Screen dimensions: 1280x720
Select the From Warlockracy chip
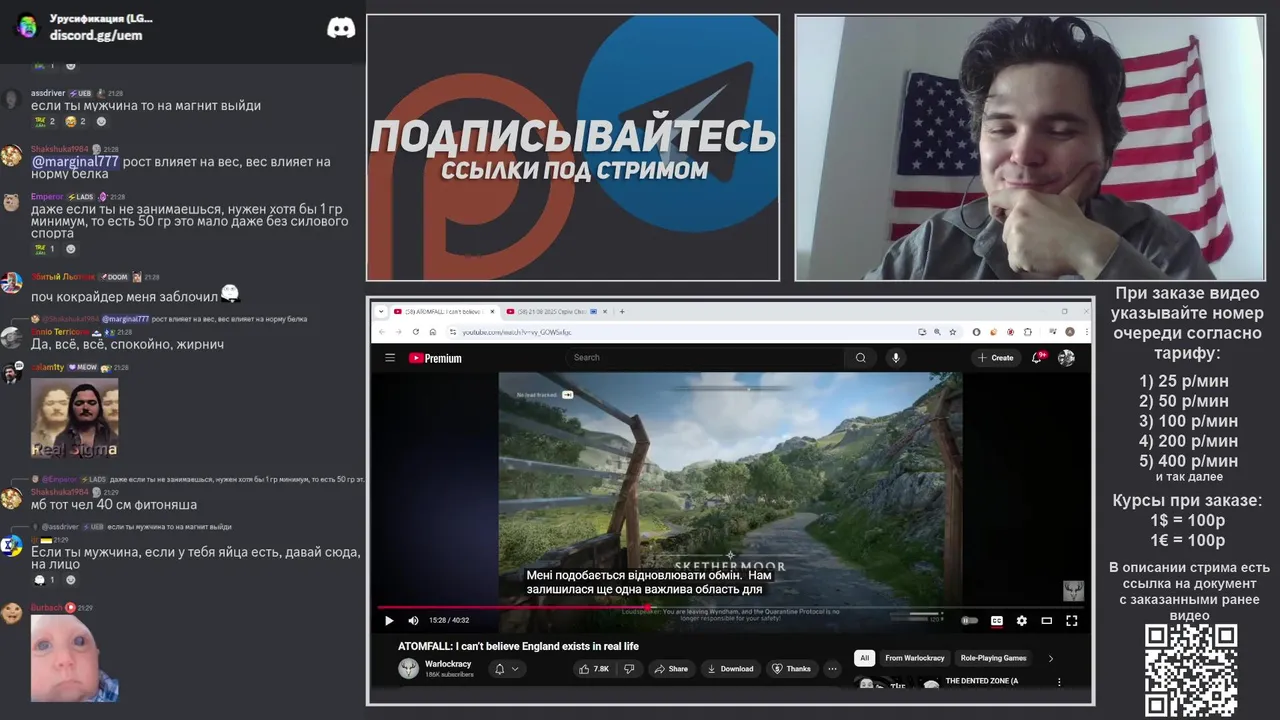coord(914,658)
